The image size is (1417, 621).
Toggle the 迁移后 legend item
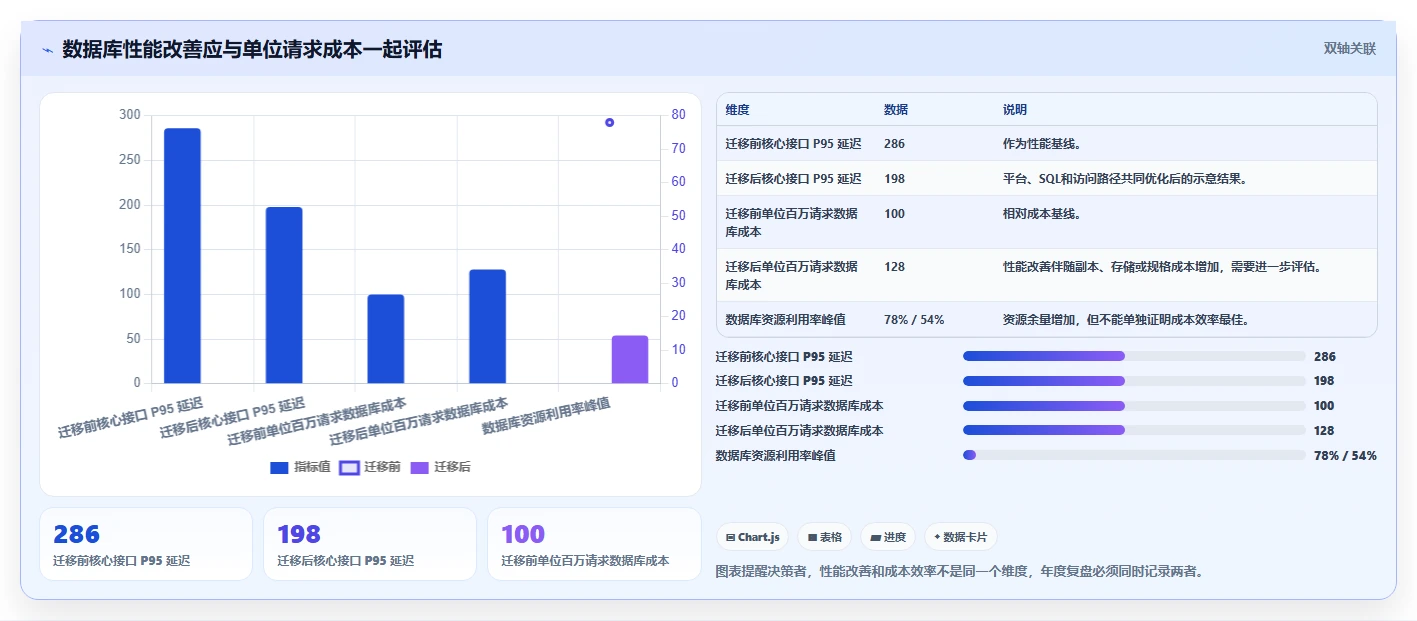coord(441,467)
